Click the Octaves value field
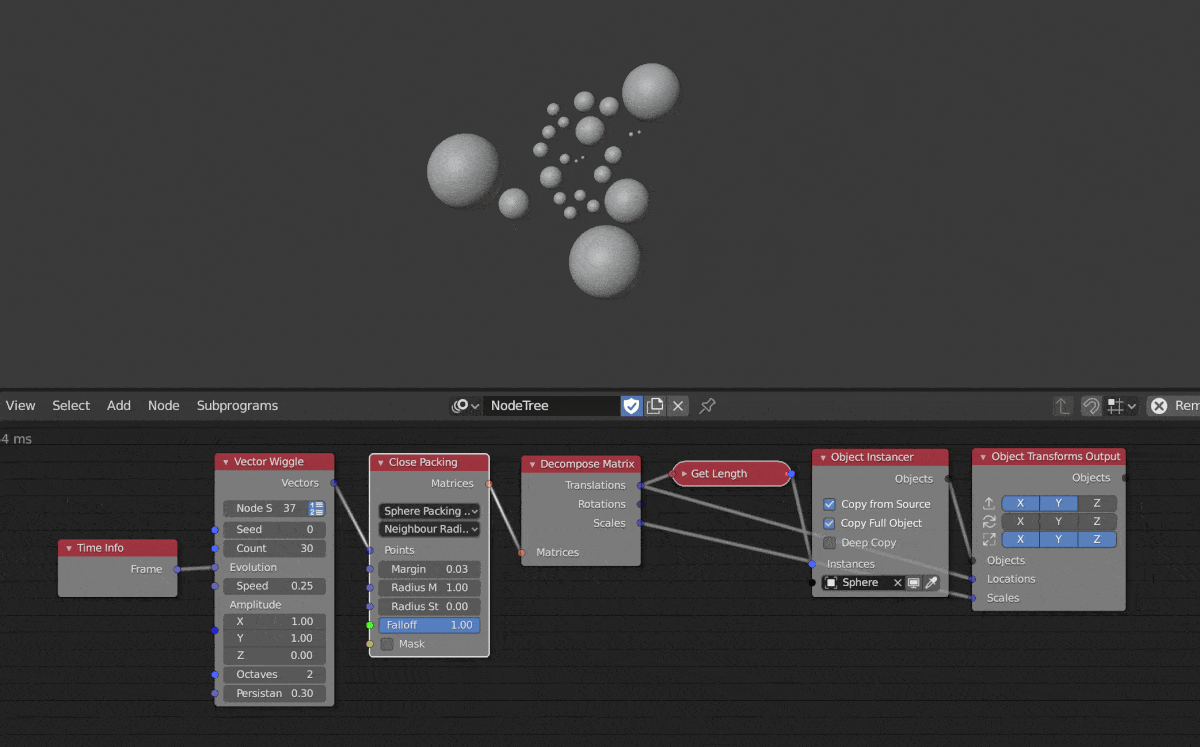 (x=275, y=674)
